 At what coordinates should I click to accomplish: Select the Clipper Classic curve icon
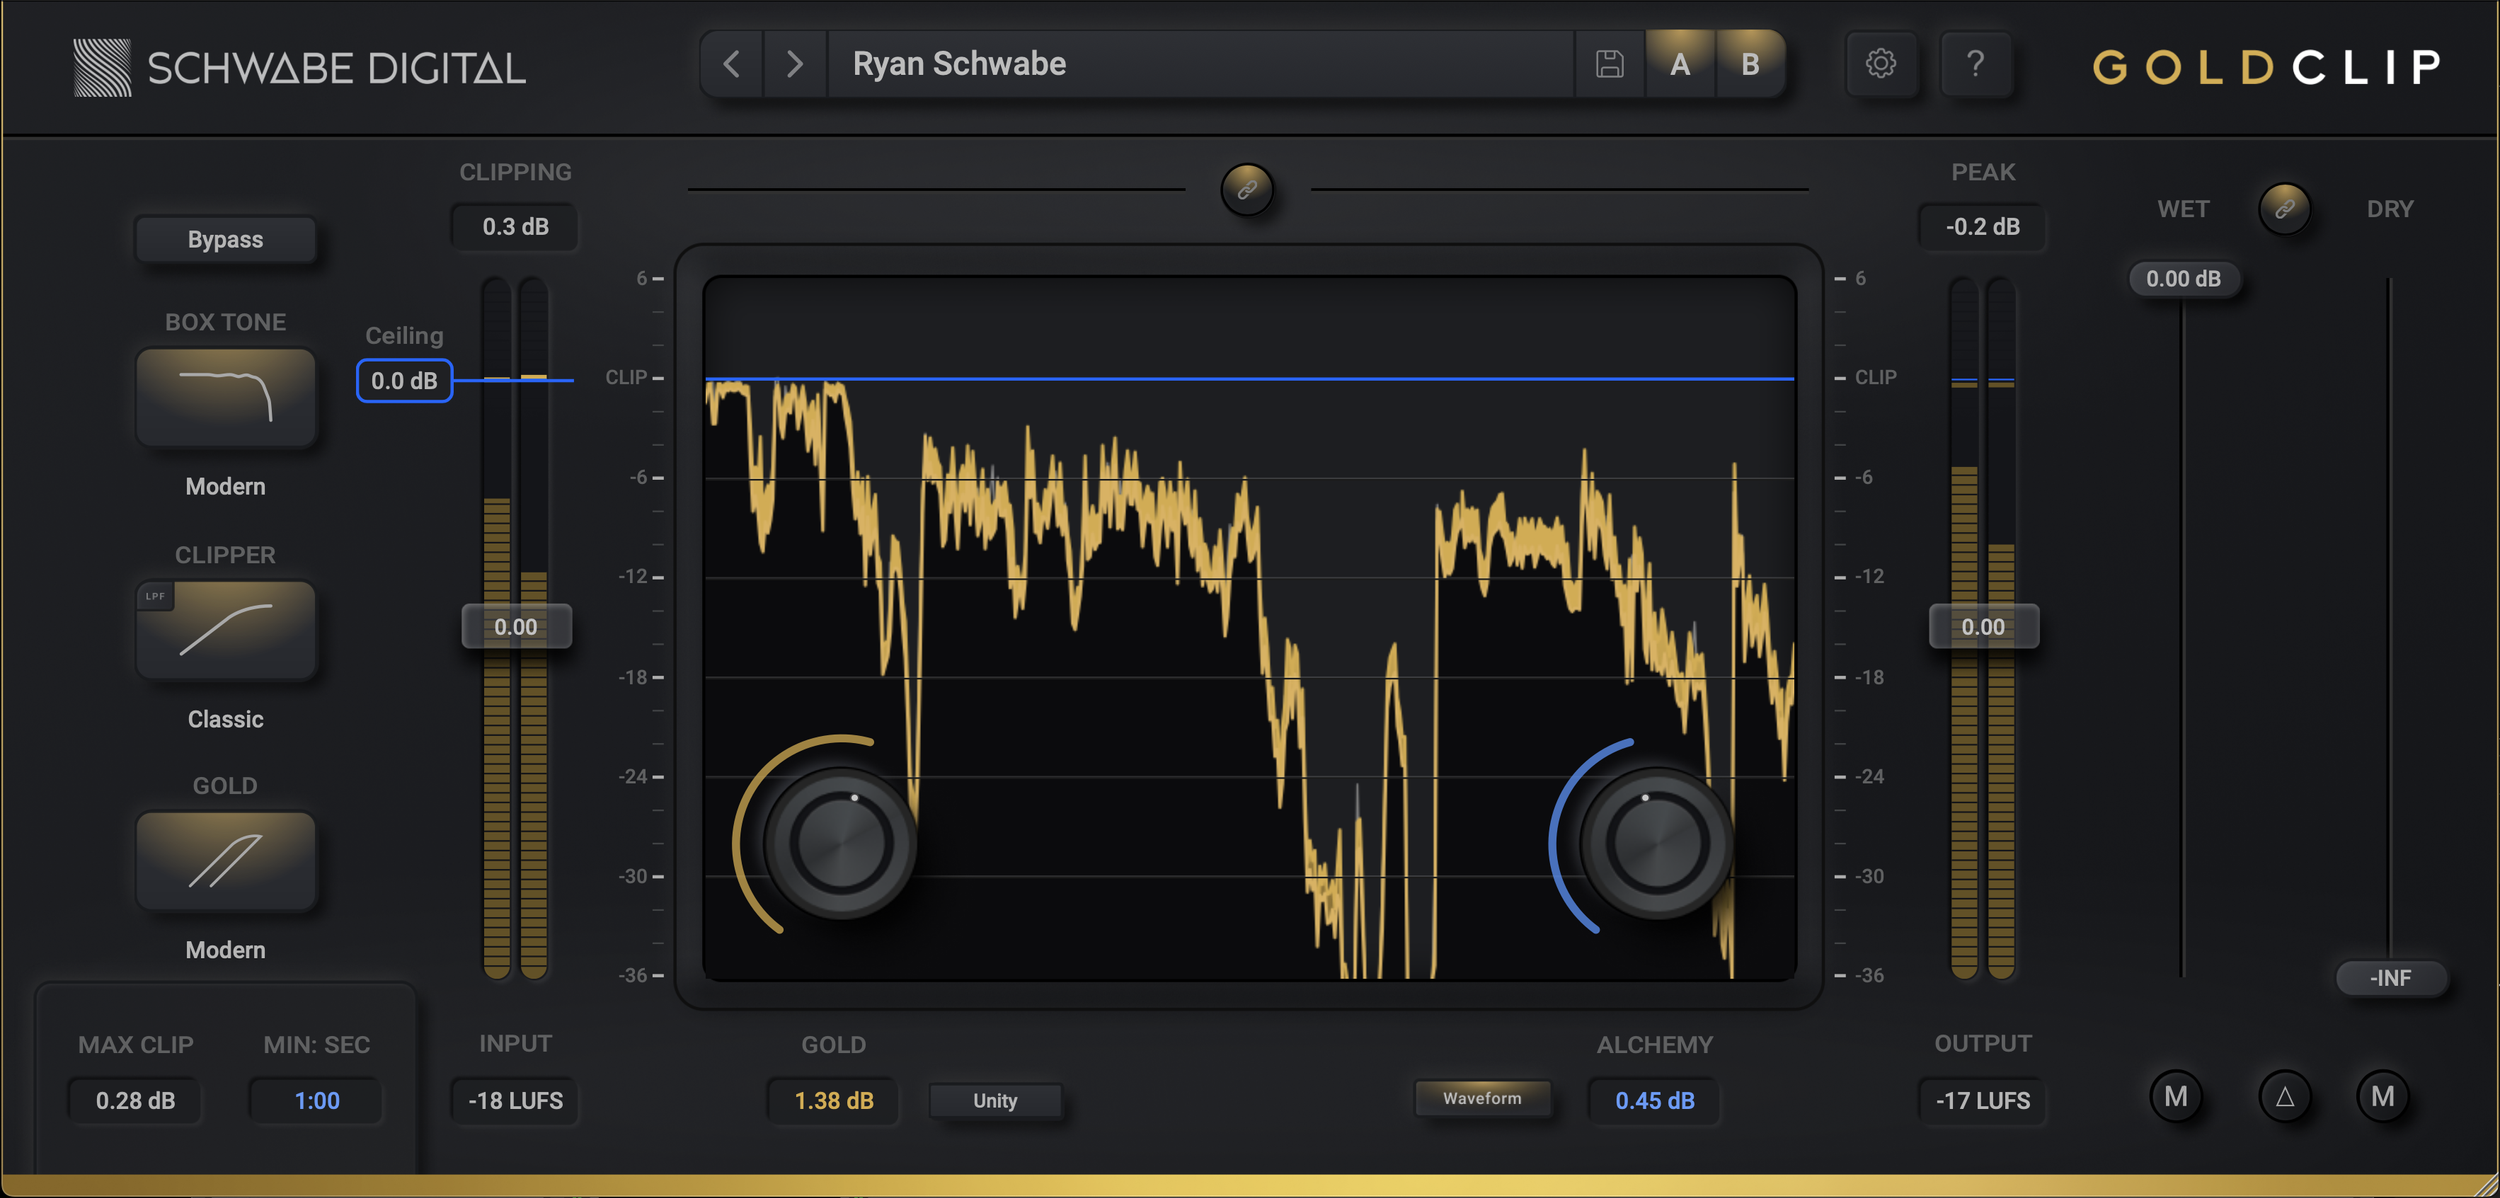[x=226, y=630]
